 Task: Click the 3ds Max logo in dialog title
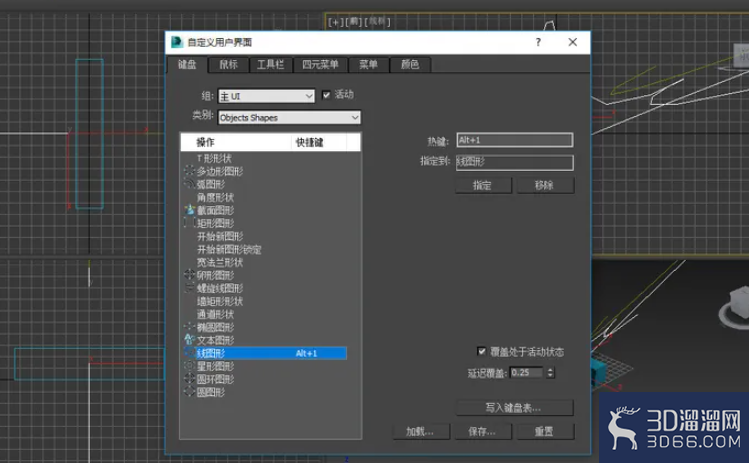(177, 42)
